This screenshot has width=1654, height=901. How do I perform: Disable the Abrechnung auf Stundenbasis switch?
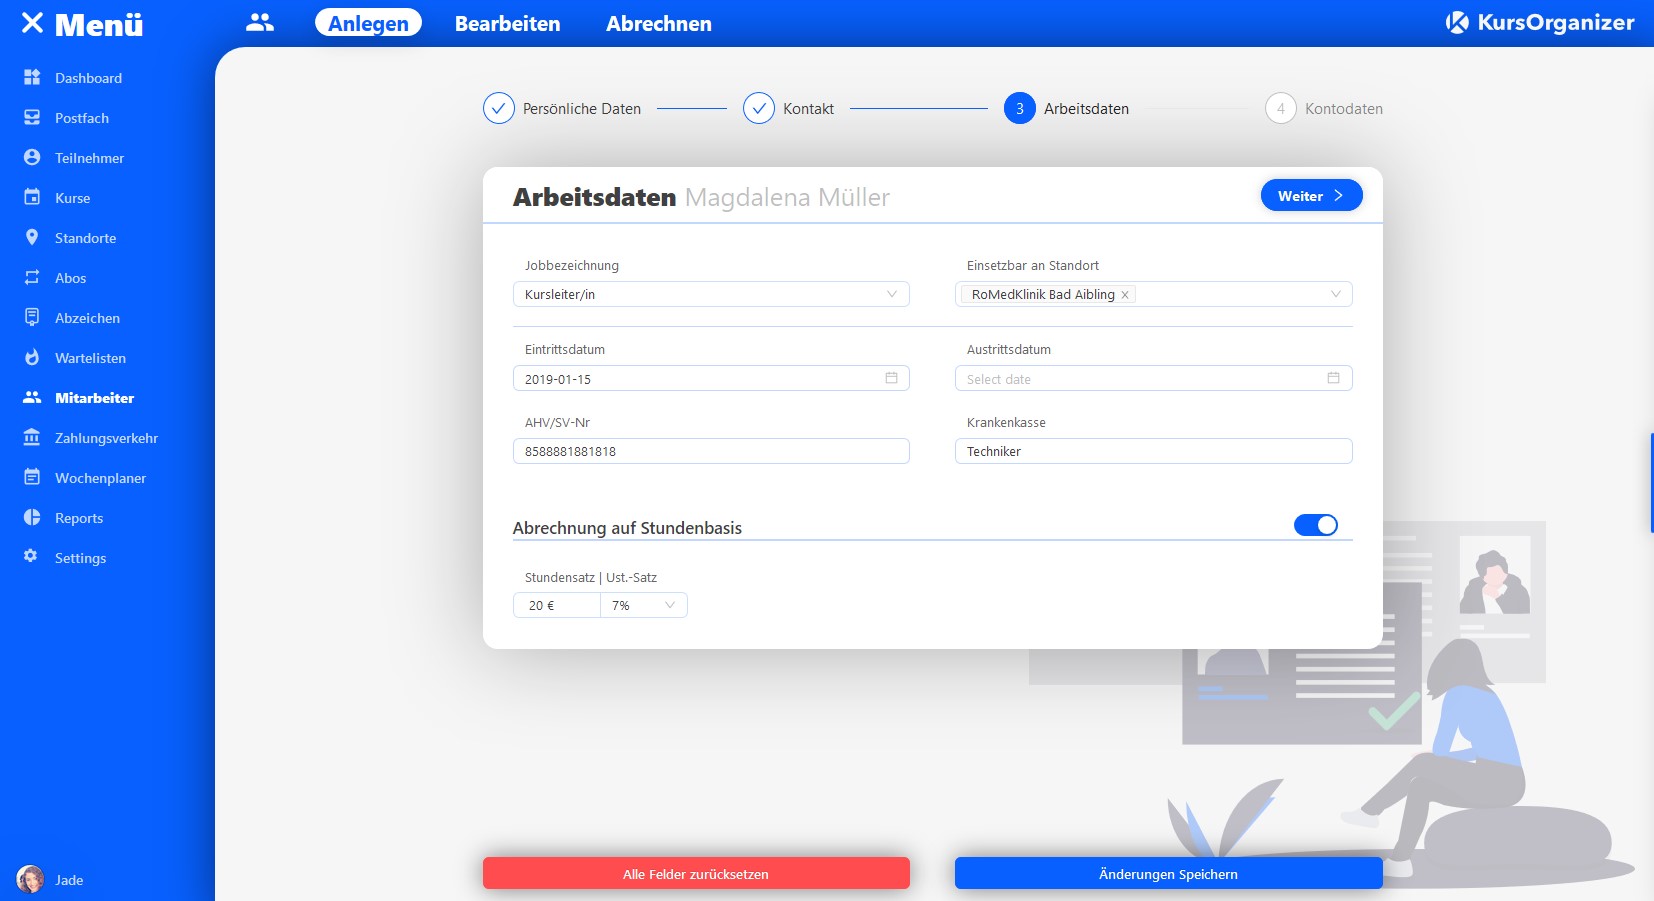point(1315,525)
